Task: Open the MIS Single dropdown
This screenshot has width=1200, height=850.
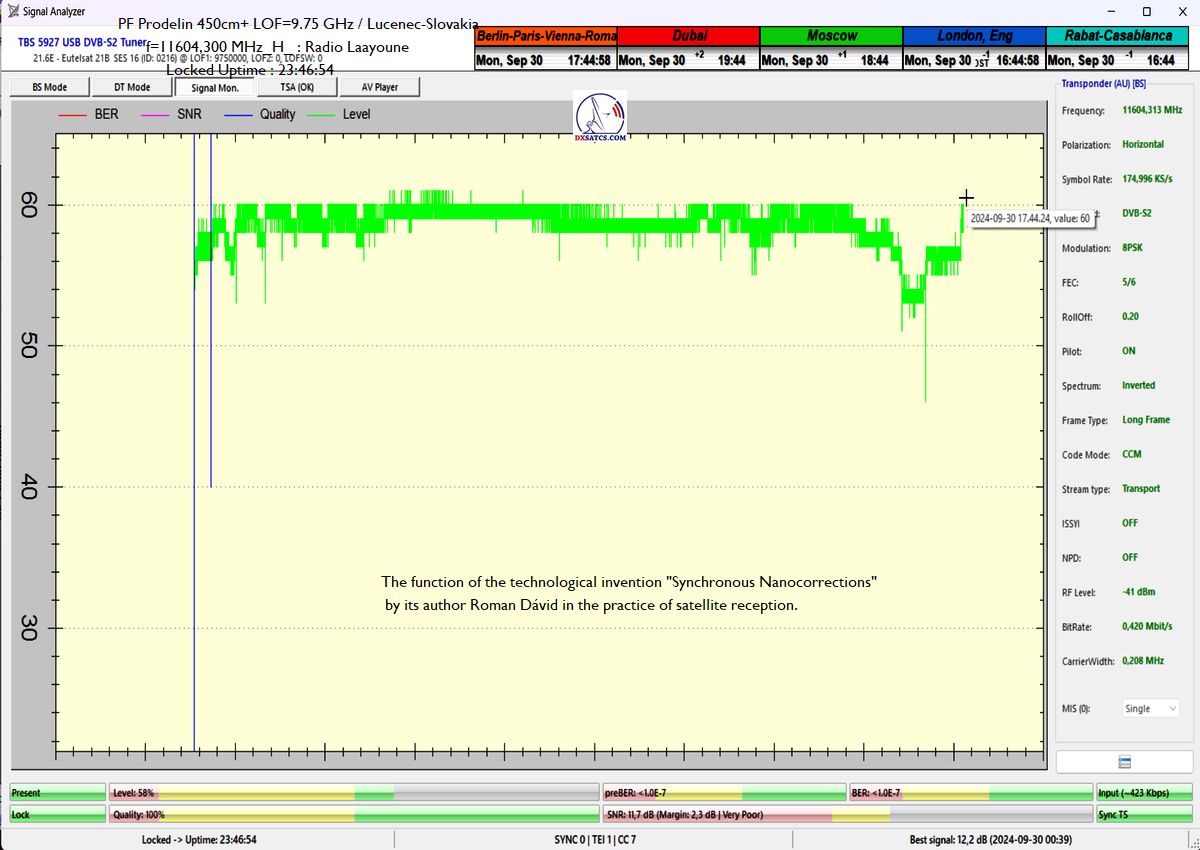Action: click(1149, 709)
